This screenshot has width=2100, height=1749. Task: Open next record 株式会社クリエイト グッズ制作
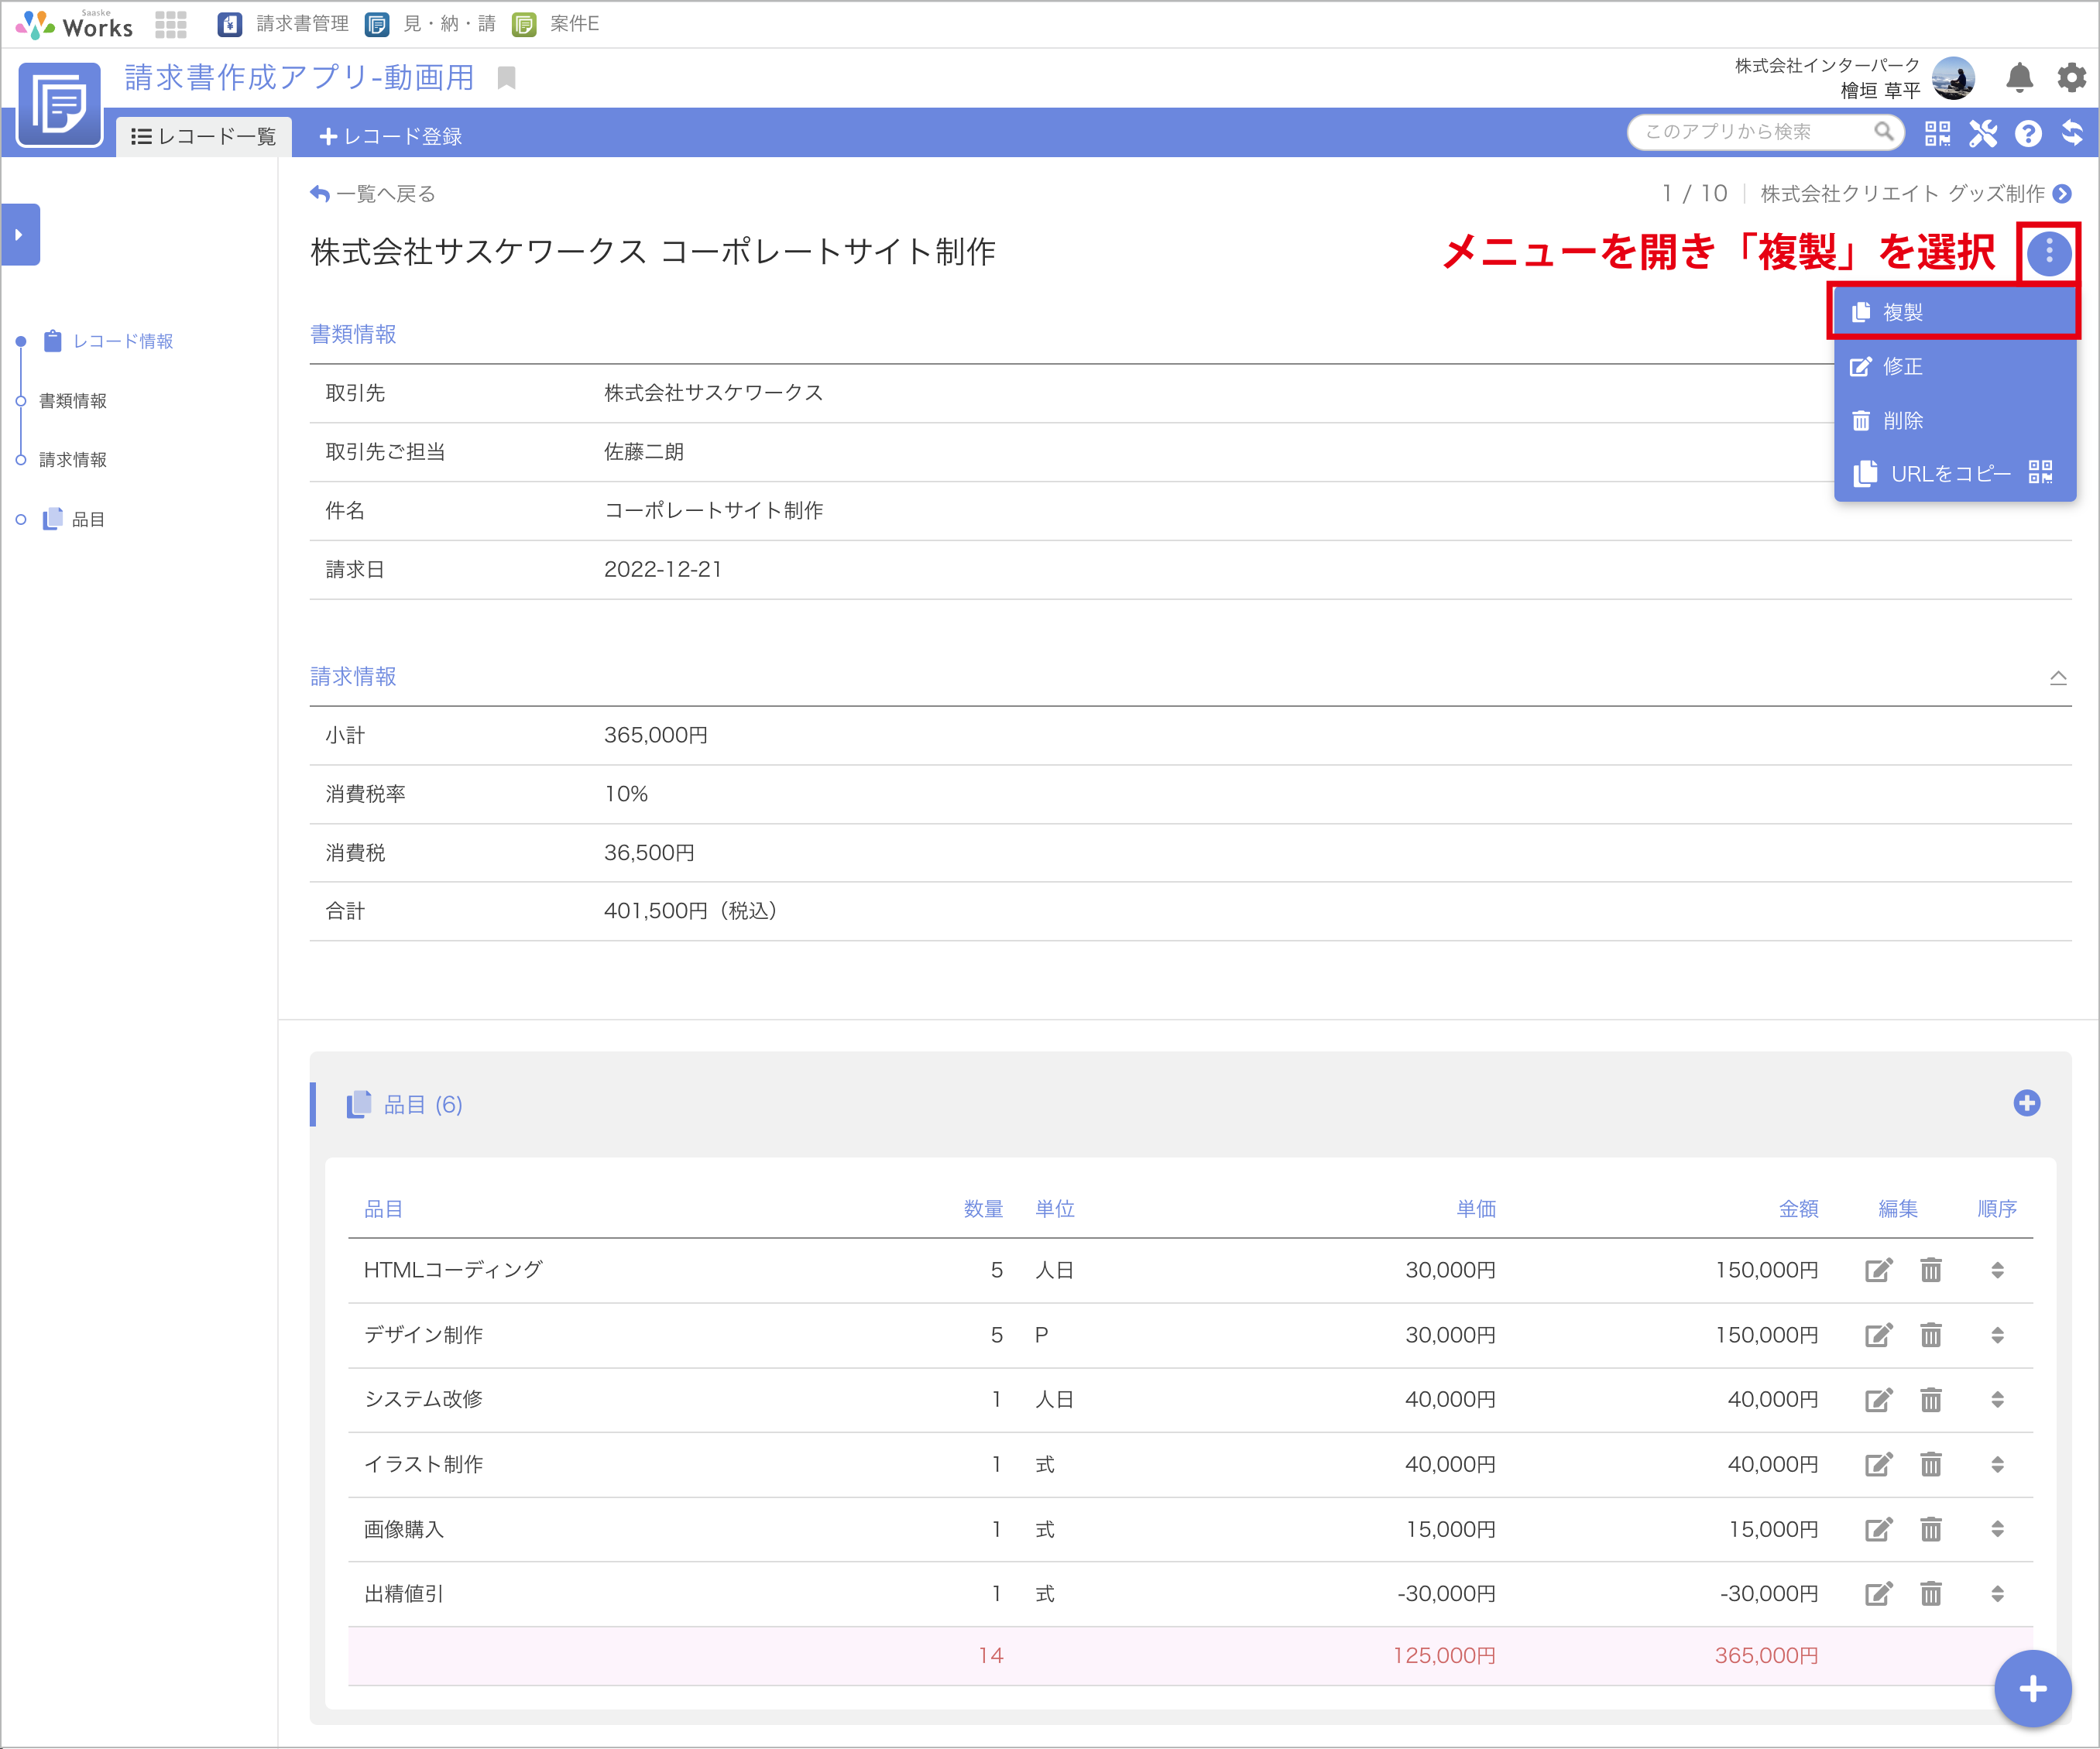tap(1903, 194)
